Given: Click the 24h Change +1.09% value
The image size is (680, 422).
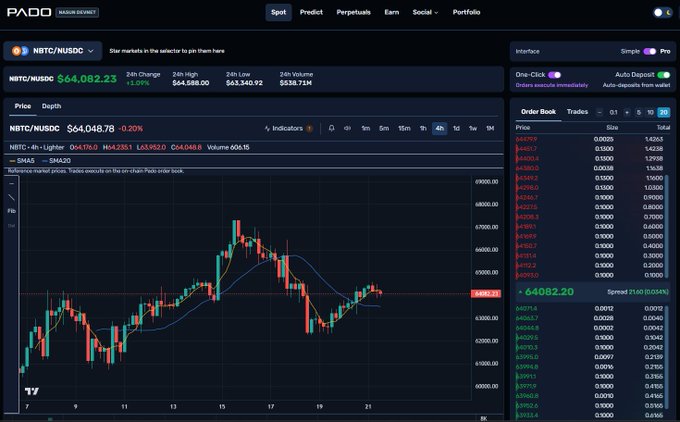Looking at the screenshot, I should [138, 83].
